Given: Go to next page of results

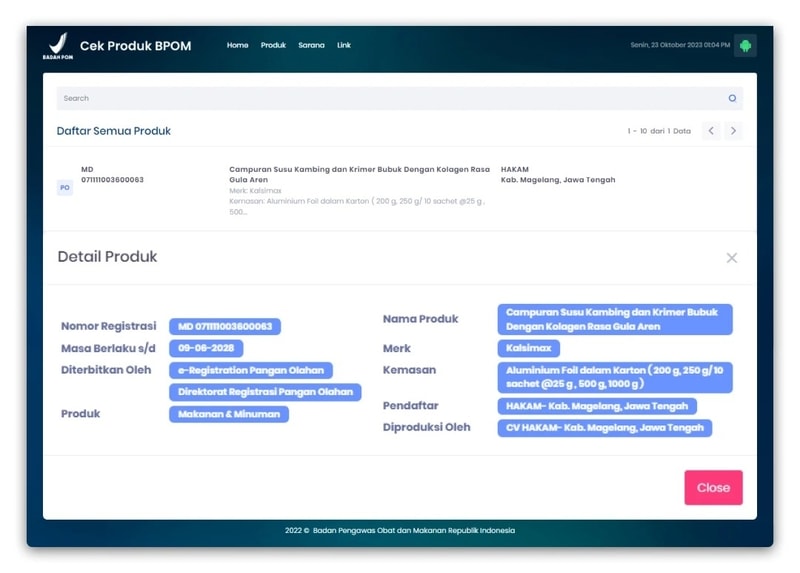Looking at the screenshot, I should [733, 131].
